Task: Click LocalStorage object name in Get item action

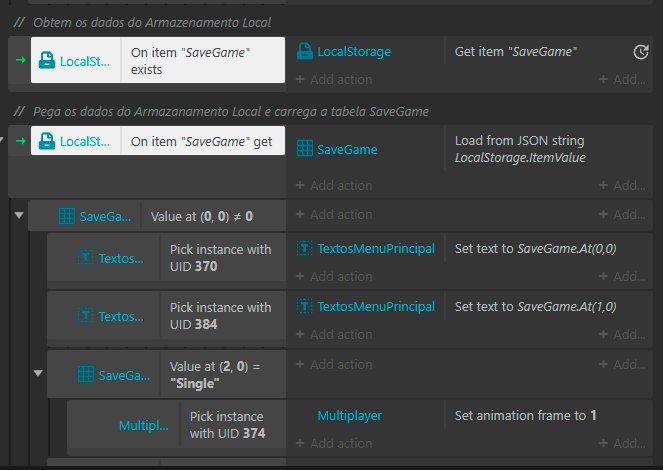Action: [354, 52]
